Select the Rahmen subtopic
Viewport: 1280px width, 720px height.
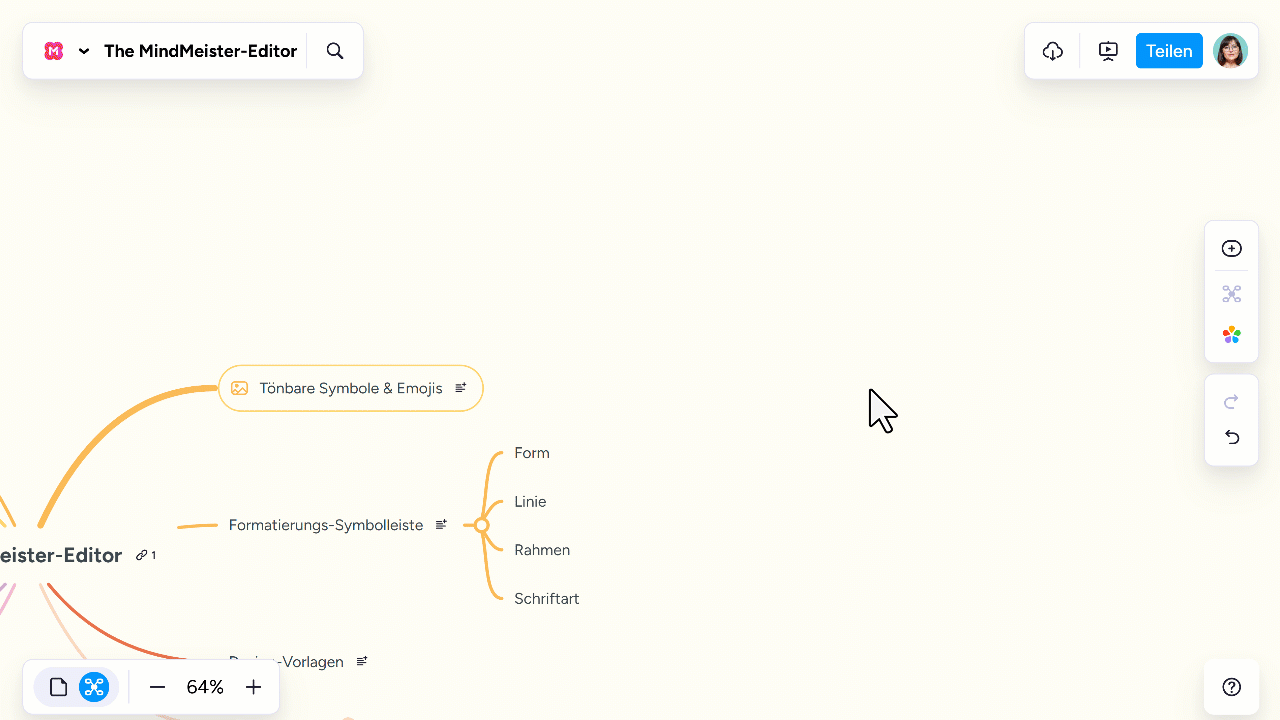point(542,550)
